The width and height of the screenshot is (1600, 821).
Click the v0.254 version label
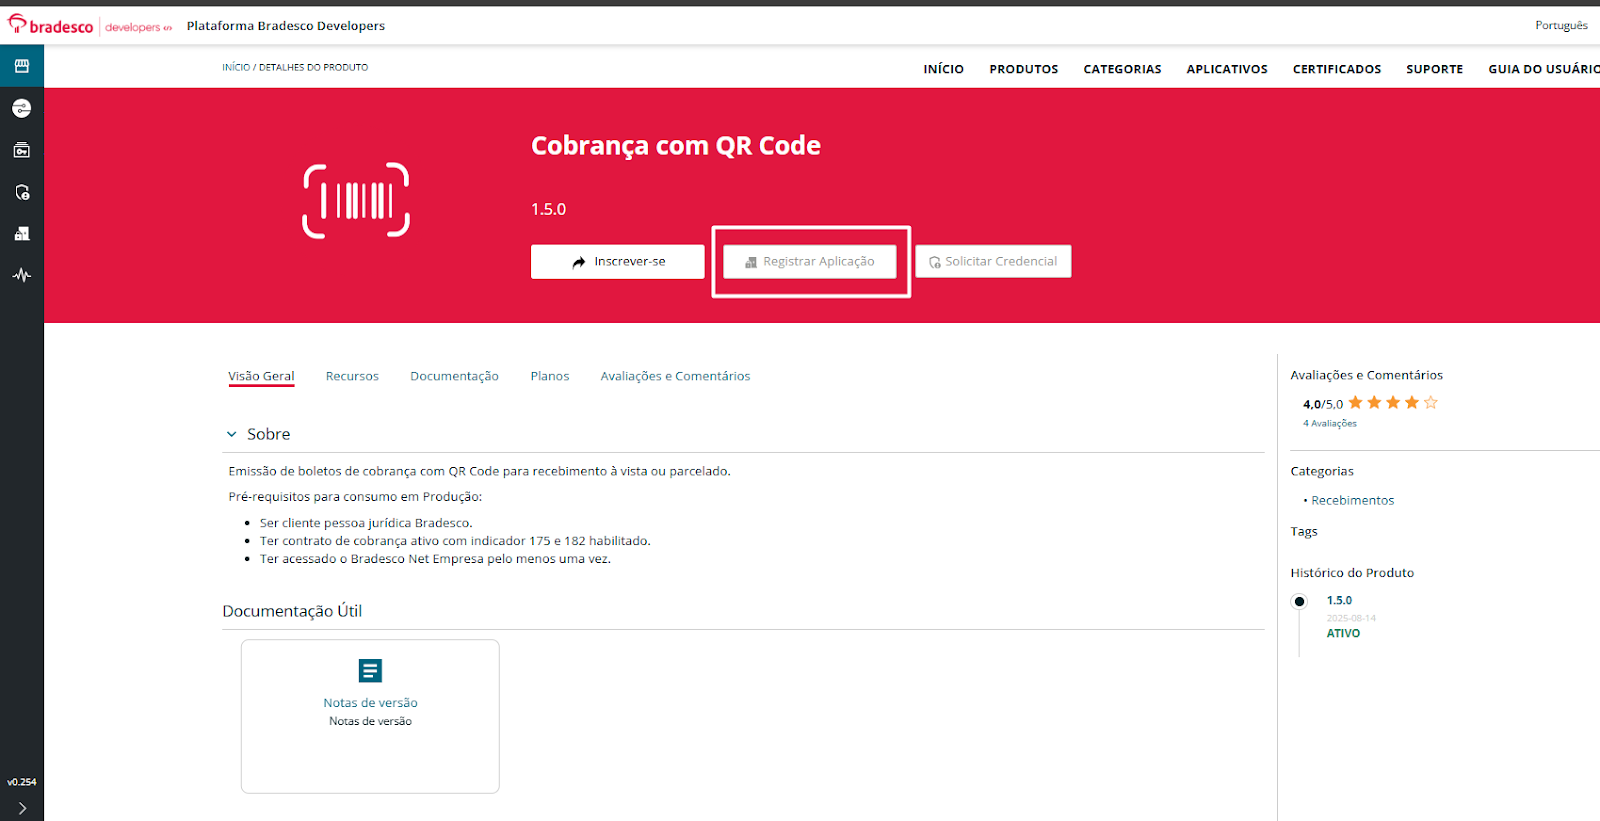tap(22, 782)
